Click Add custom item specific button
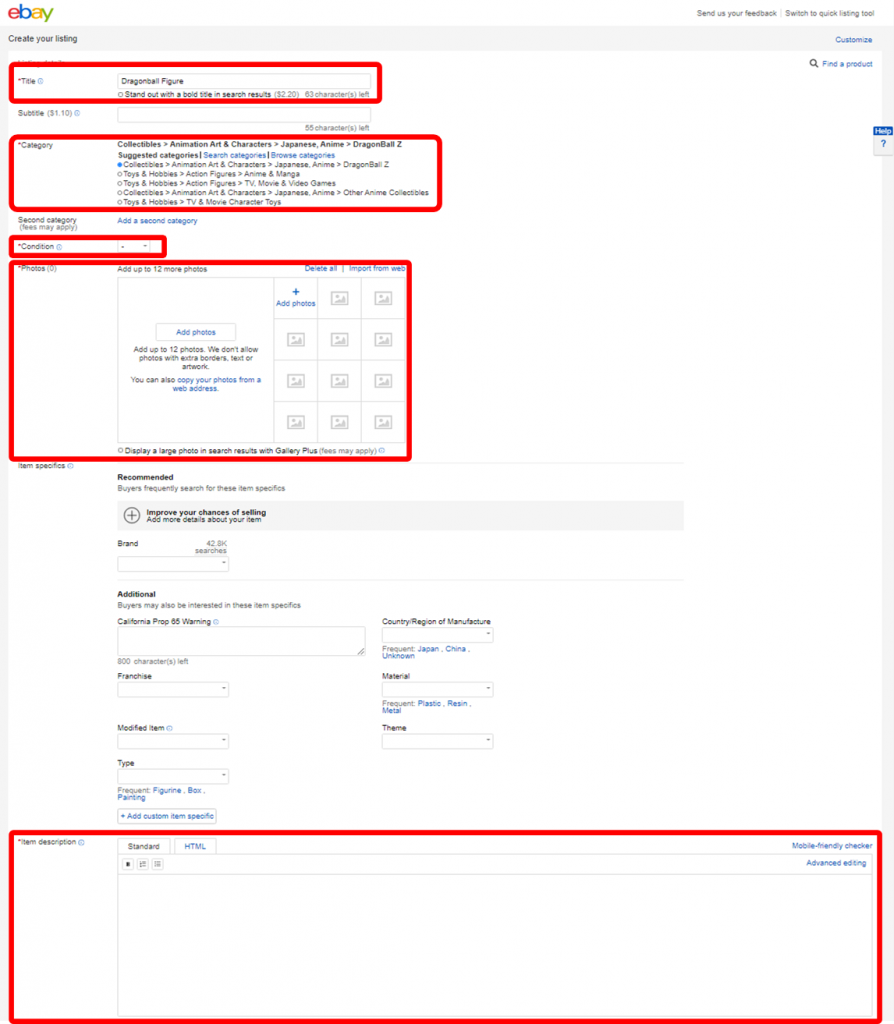Image resolution: width=894 pixels, height=1024 pixels. tap(167, 816)
